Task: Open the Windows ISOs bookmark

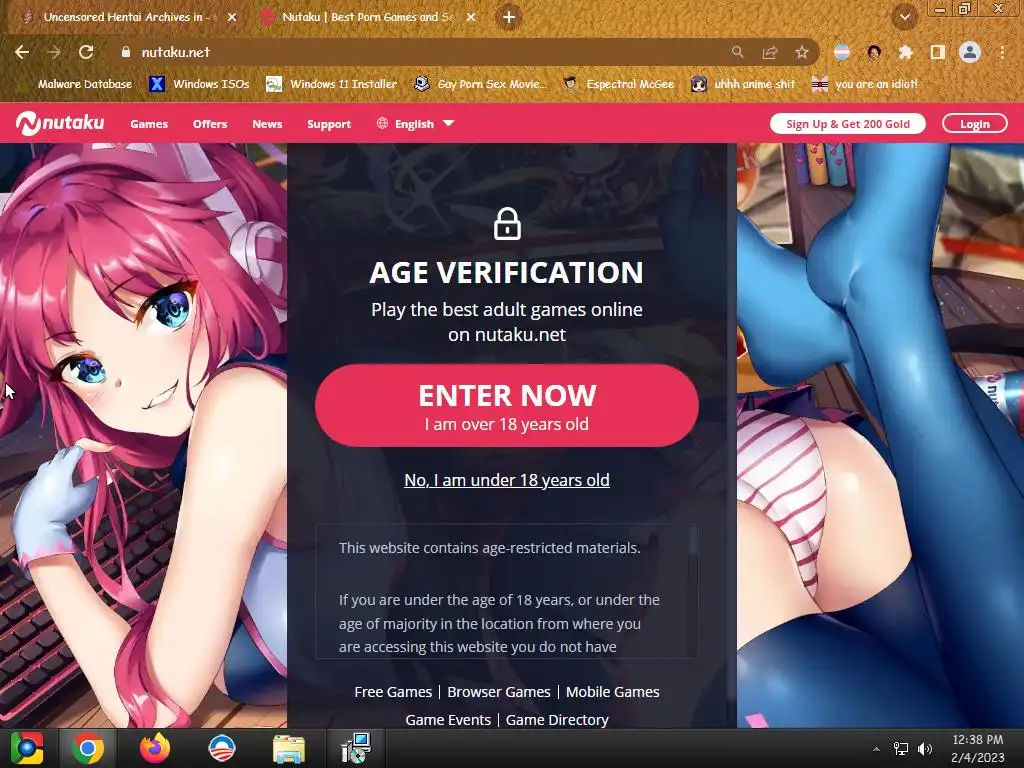Action: click(199, 84)
